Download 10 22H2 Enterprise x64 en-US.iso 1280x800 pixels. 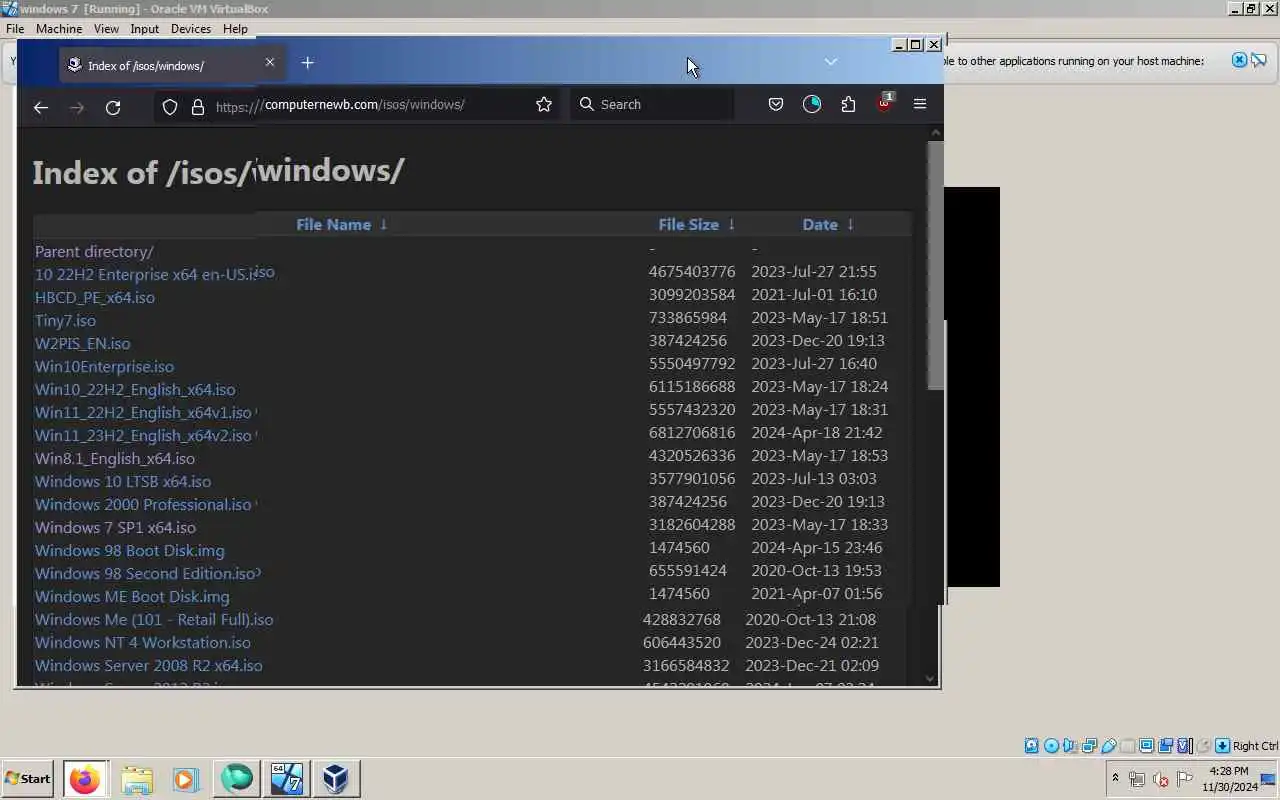(155, 274)
